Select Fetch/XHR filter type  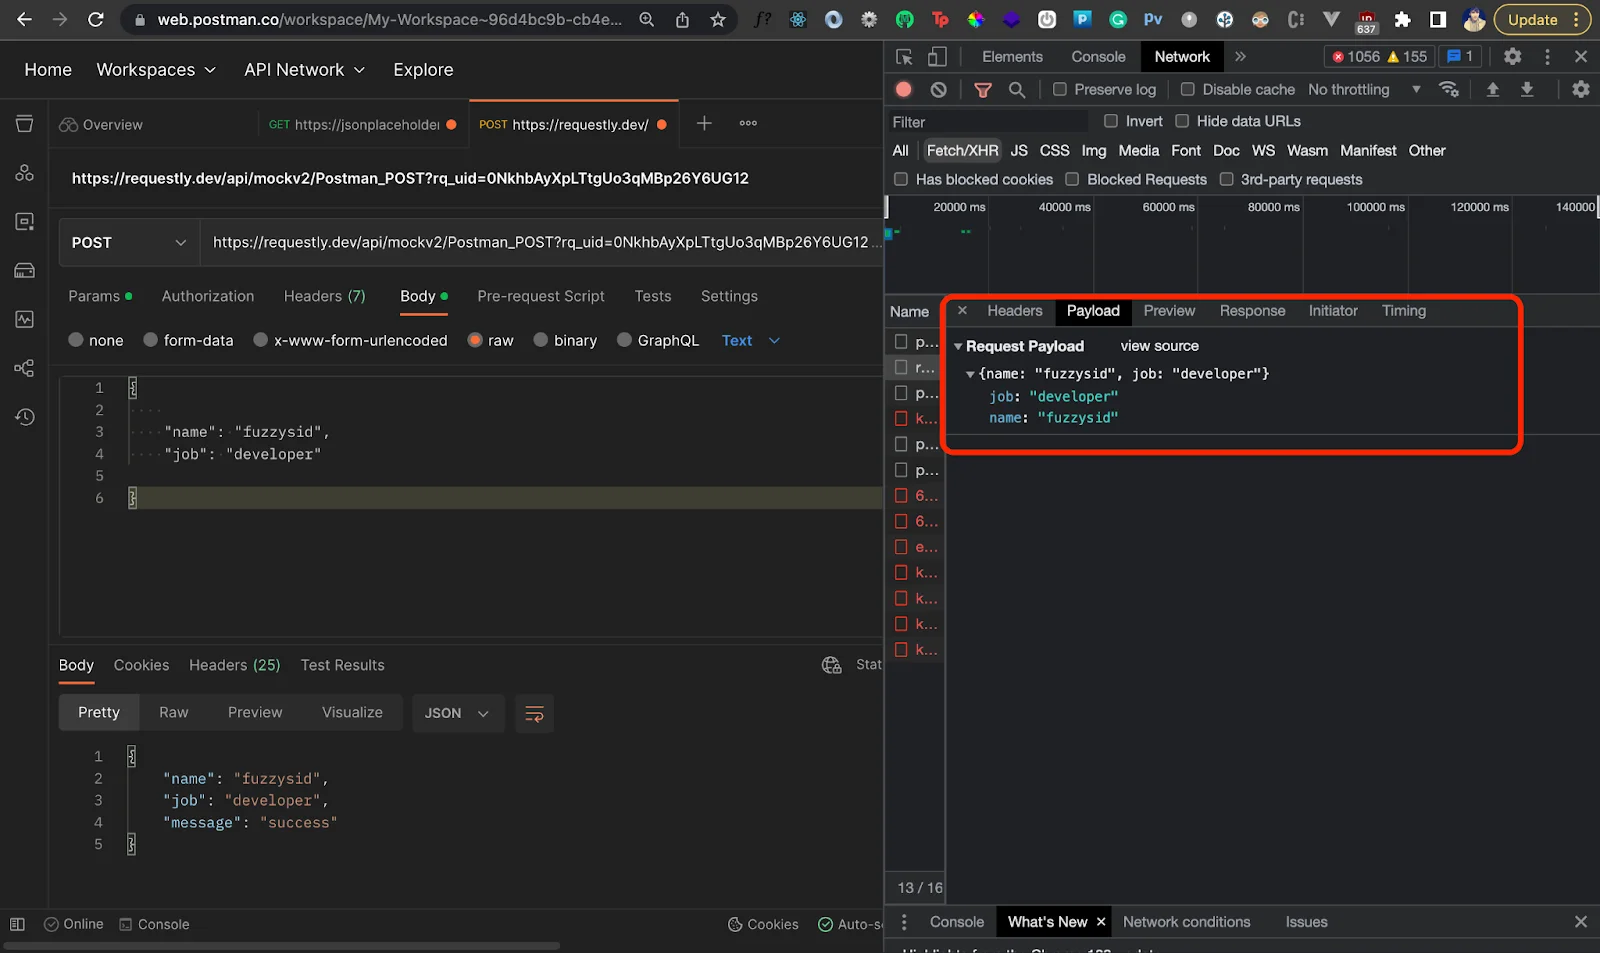pos(962,150)
